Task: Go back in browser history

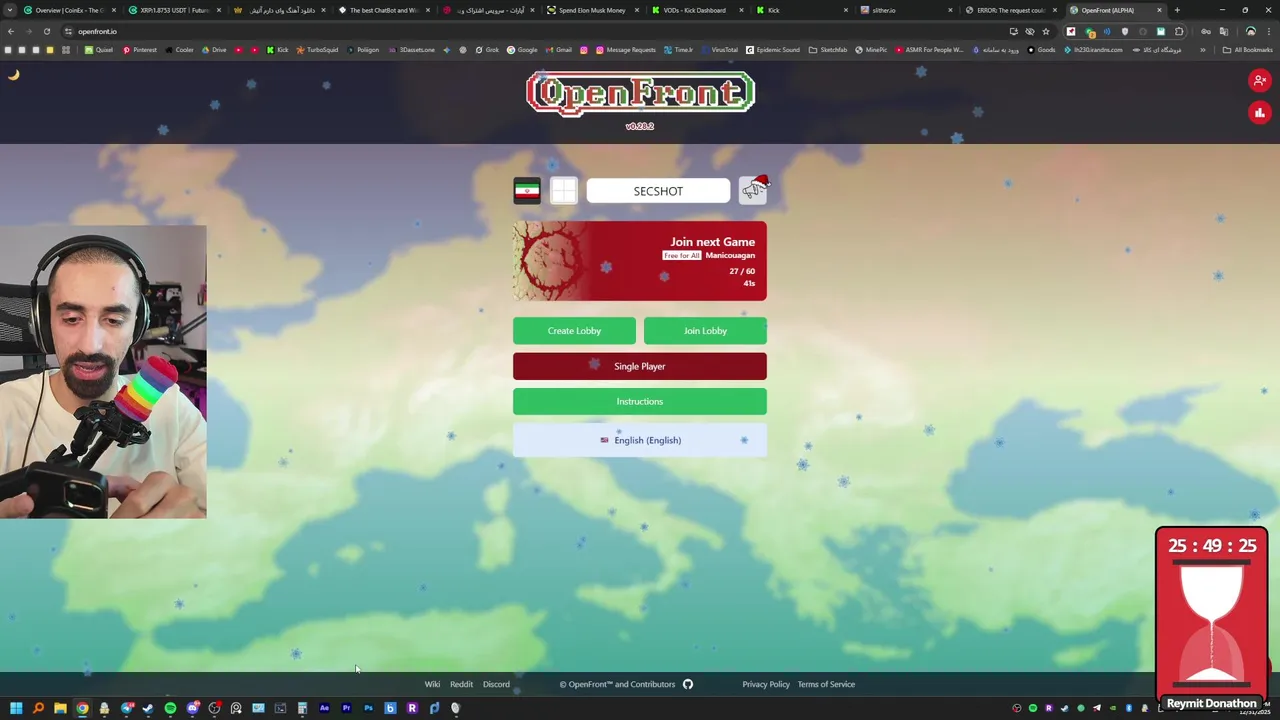Action: click(x=11, y=31)
